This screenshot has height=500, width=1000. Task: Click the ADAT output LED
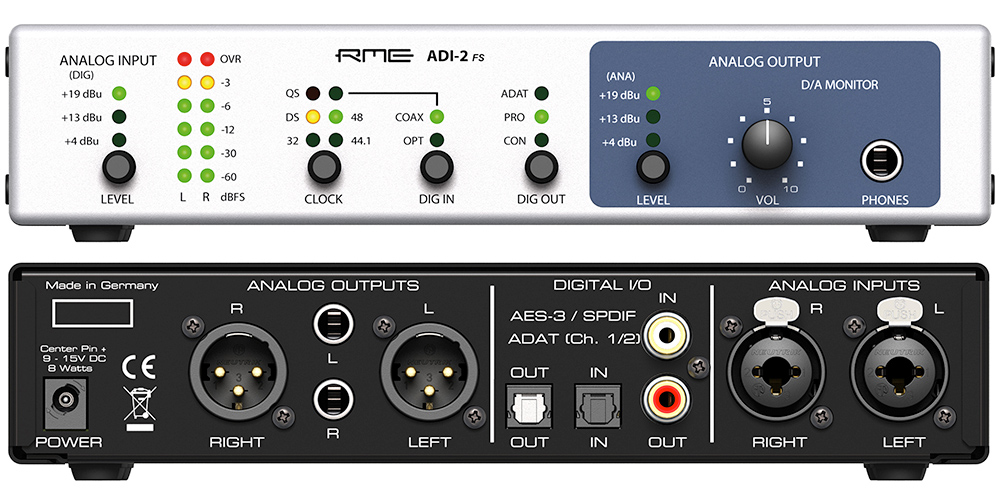541,94
